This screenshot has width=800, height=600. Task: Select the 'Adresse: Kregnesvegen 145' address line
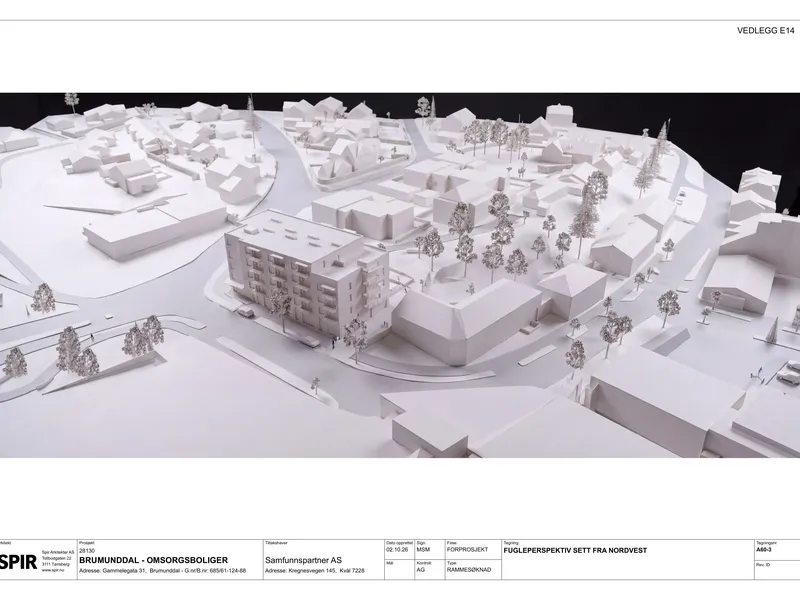pyautogui.click(x=315, y=570)
